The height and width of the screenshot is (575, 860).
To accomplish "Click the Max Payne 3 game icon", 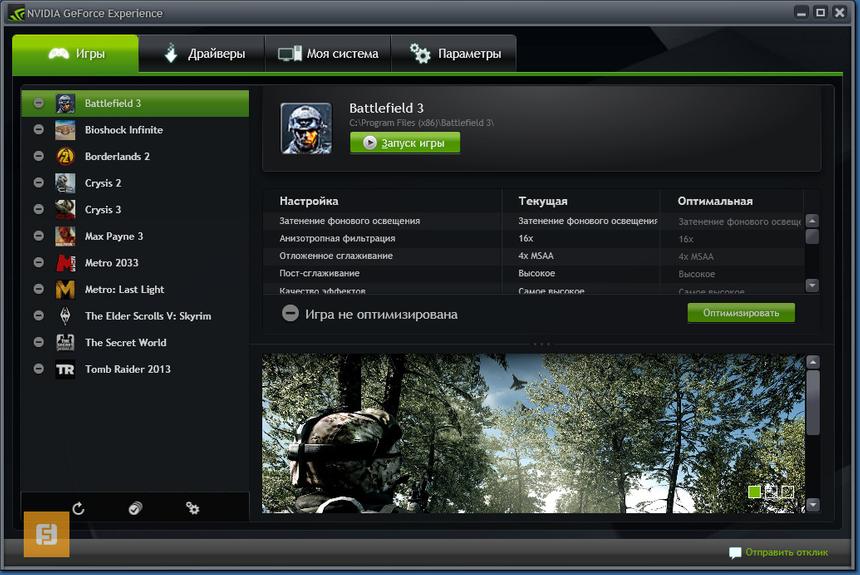I will click(x=65, y=236).
